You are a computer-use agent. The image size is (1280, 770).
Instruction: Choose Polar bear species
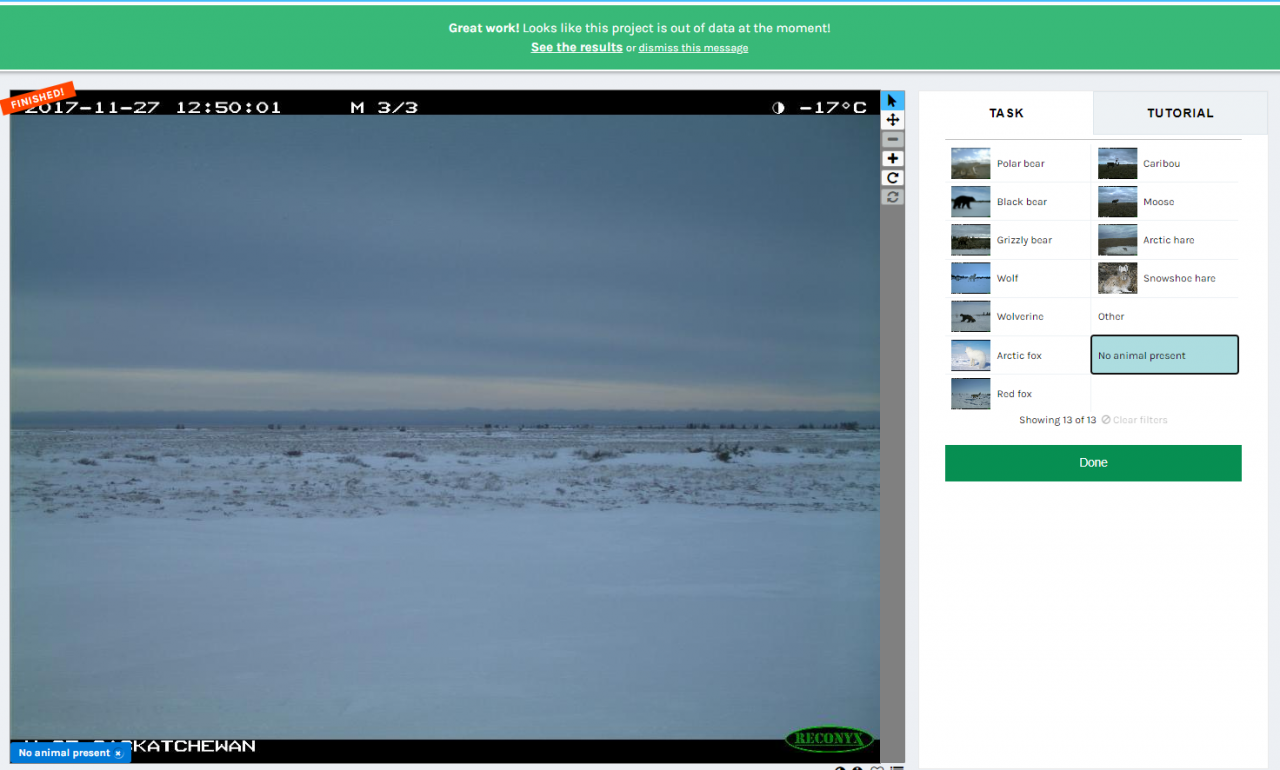(x=1018, y=163)
